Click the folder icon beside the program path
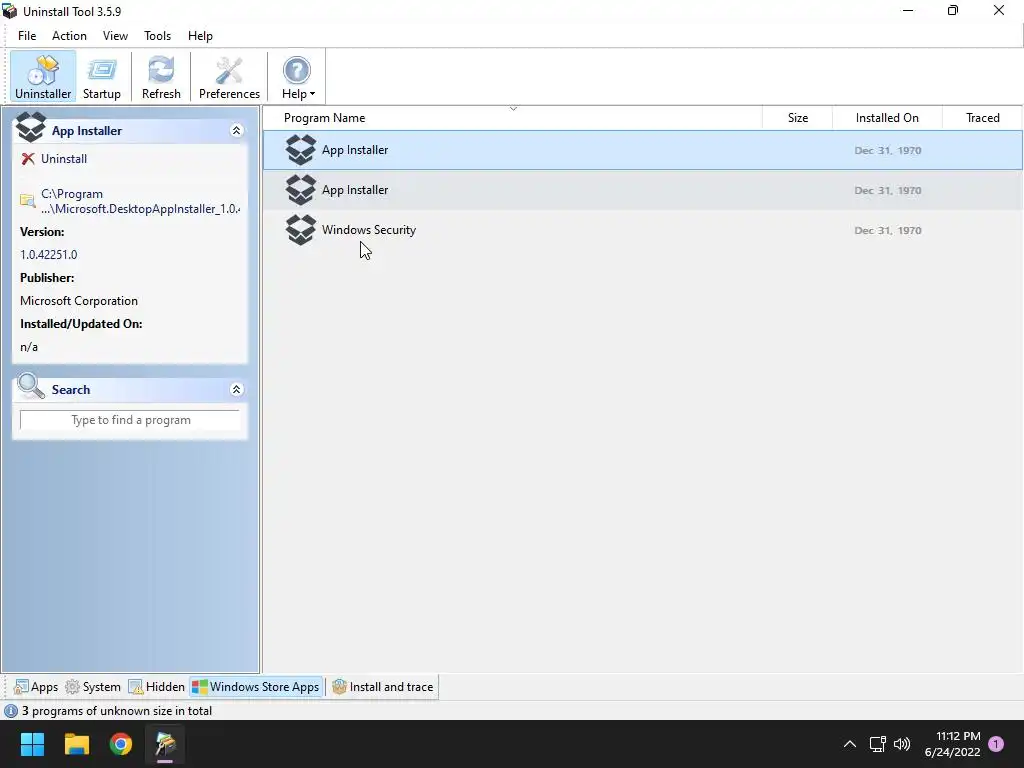Screen dimensions: 1024x768 click(27, 200)
